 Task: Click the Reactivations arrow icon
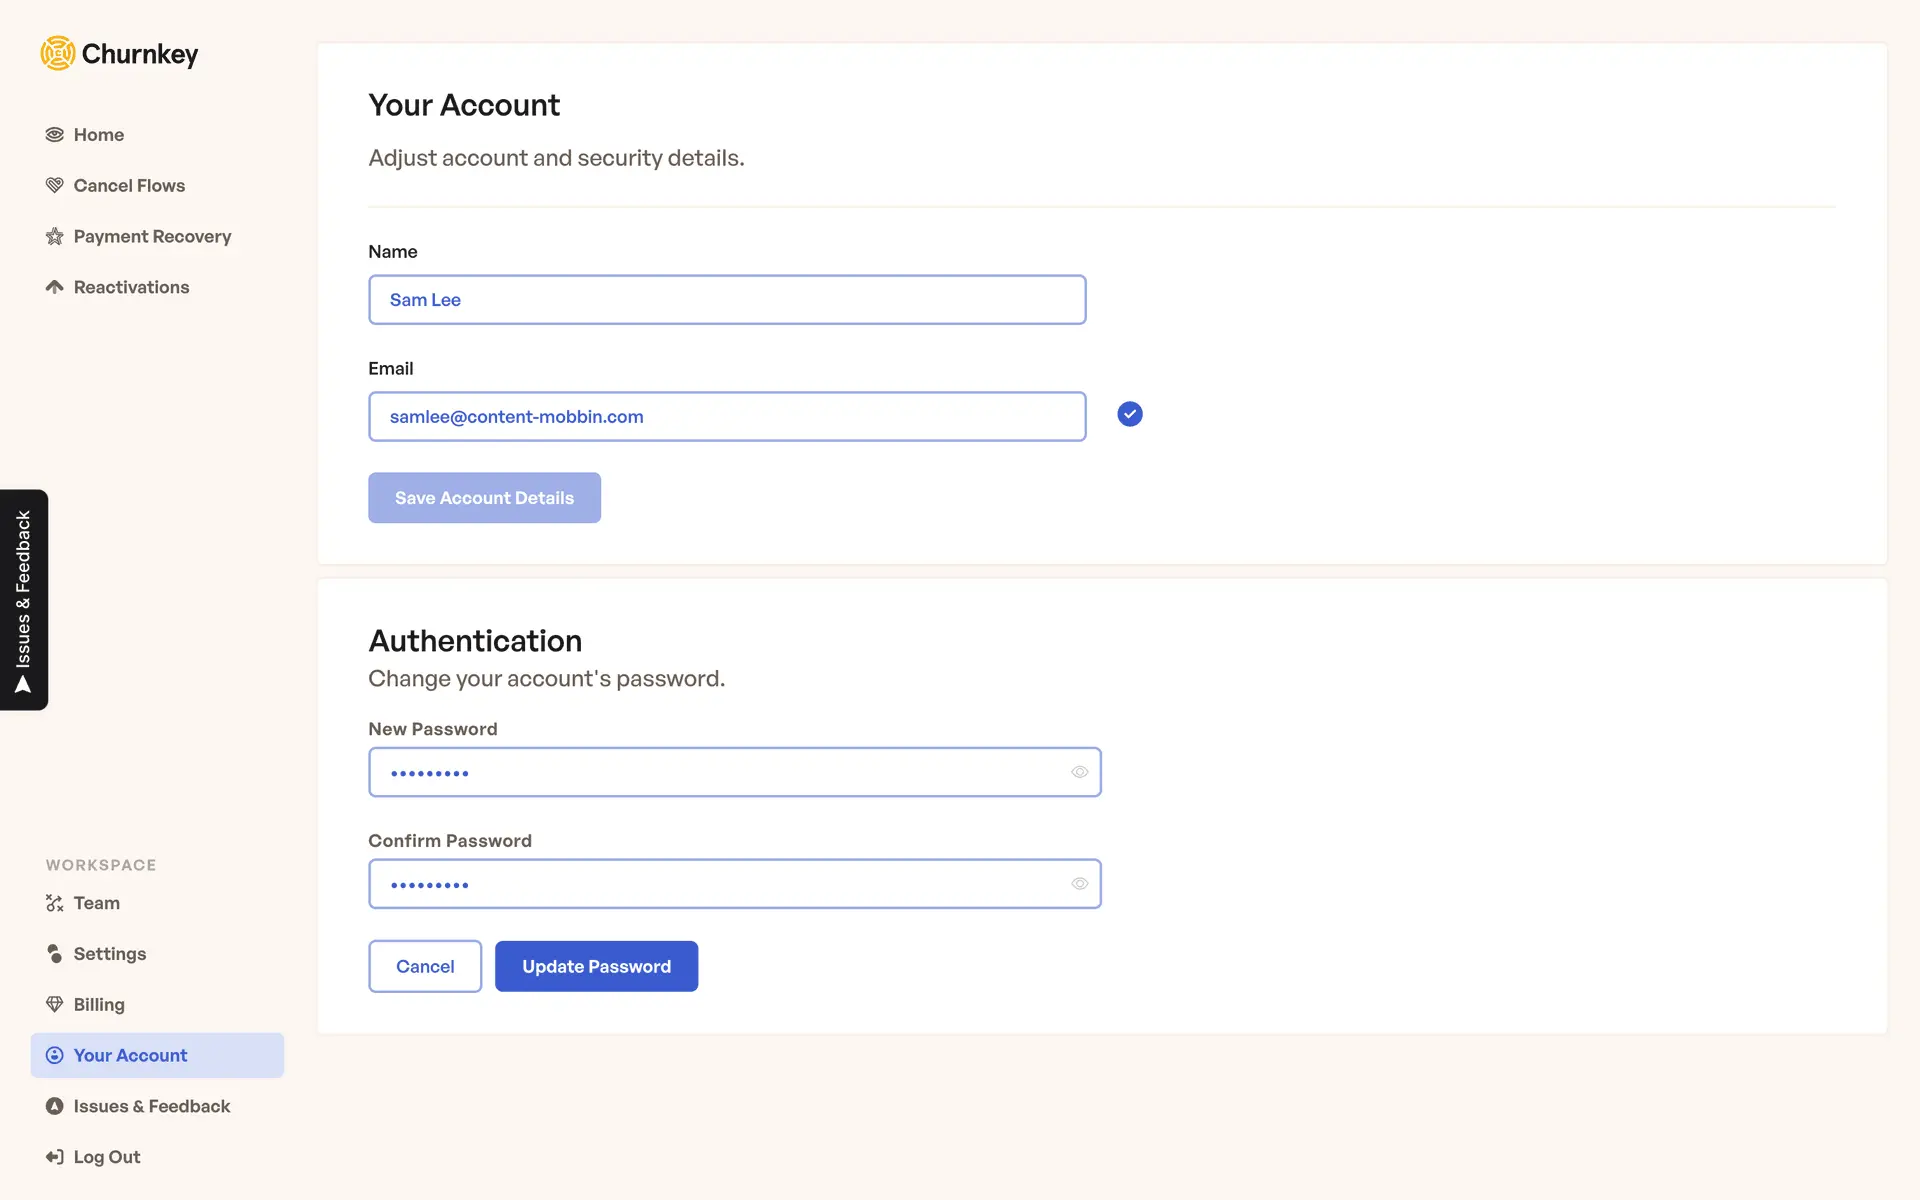[55, 288]
